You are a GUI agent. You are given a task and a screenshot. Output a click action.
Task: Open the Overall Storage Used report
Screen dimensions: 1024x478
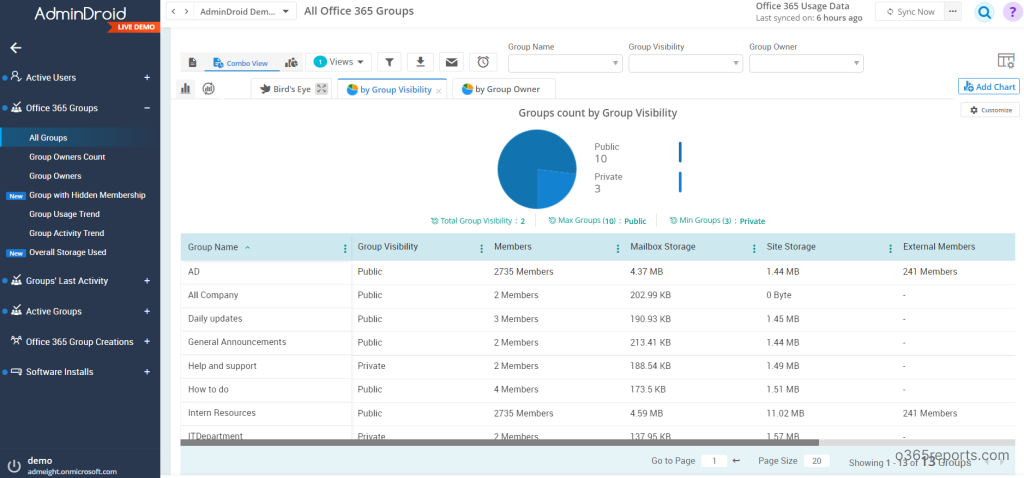68,252
